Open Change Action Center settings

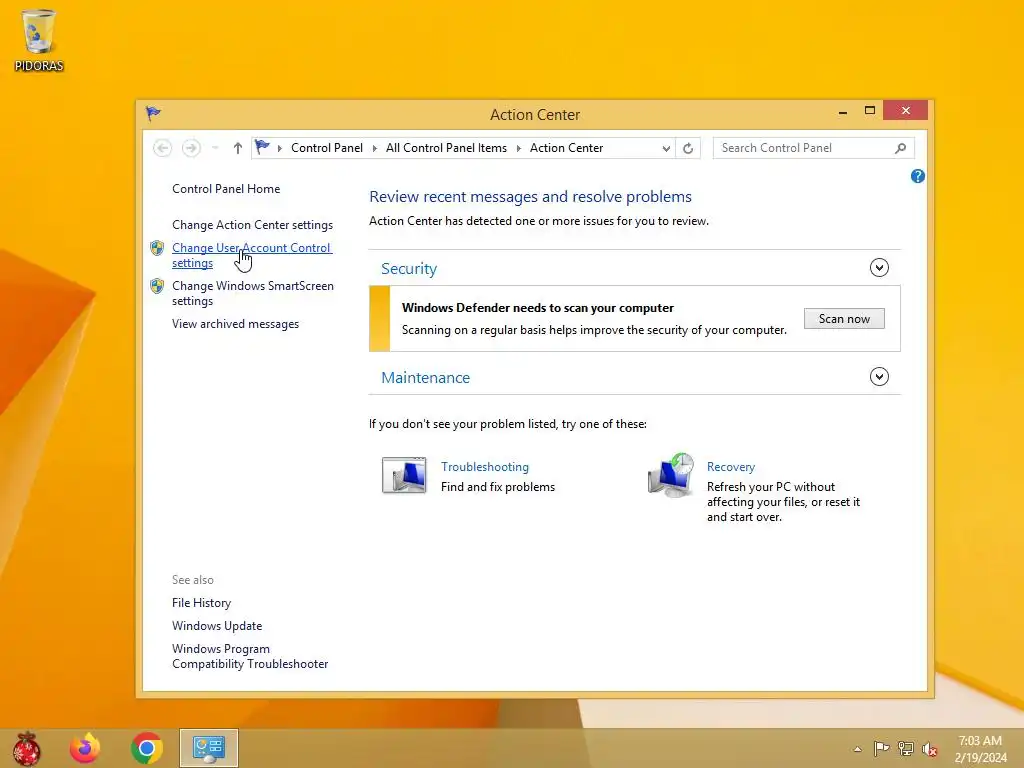pyautogui.click(x=252, y=225)
